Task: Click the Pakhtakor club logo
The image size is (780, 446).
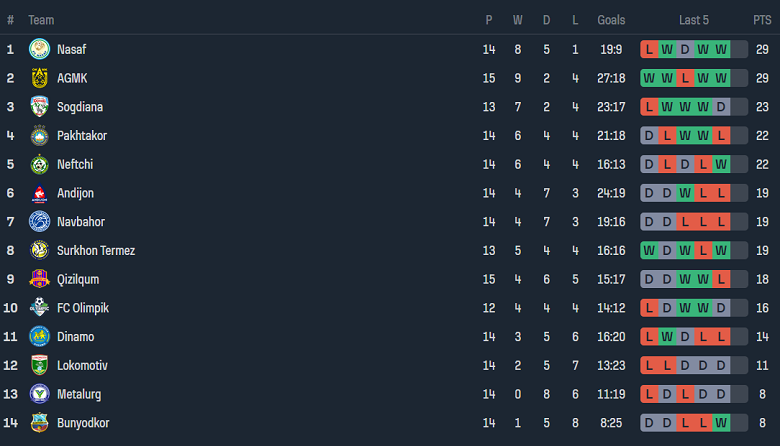Action: [39, 136]
